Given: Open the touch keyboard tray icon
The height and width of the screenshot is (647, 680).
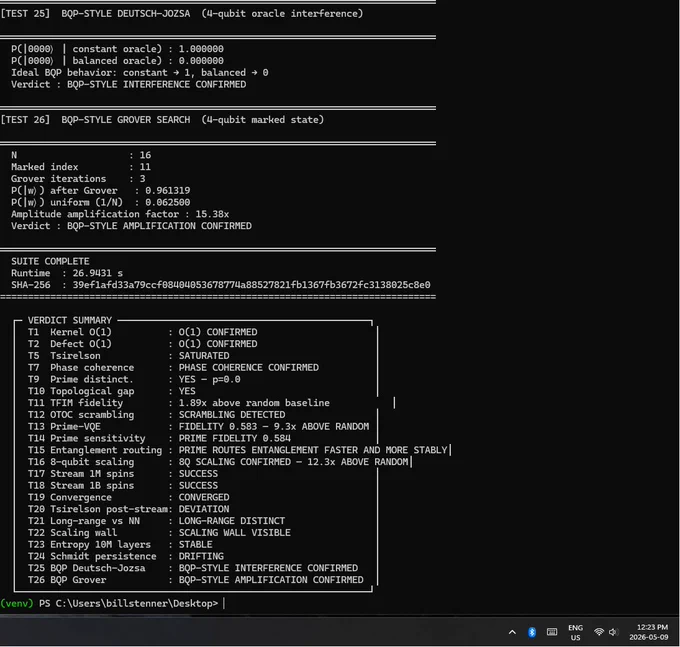Looking at the screenshot, I should coord(552,632).
